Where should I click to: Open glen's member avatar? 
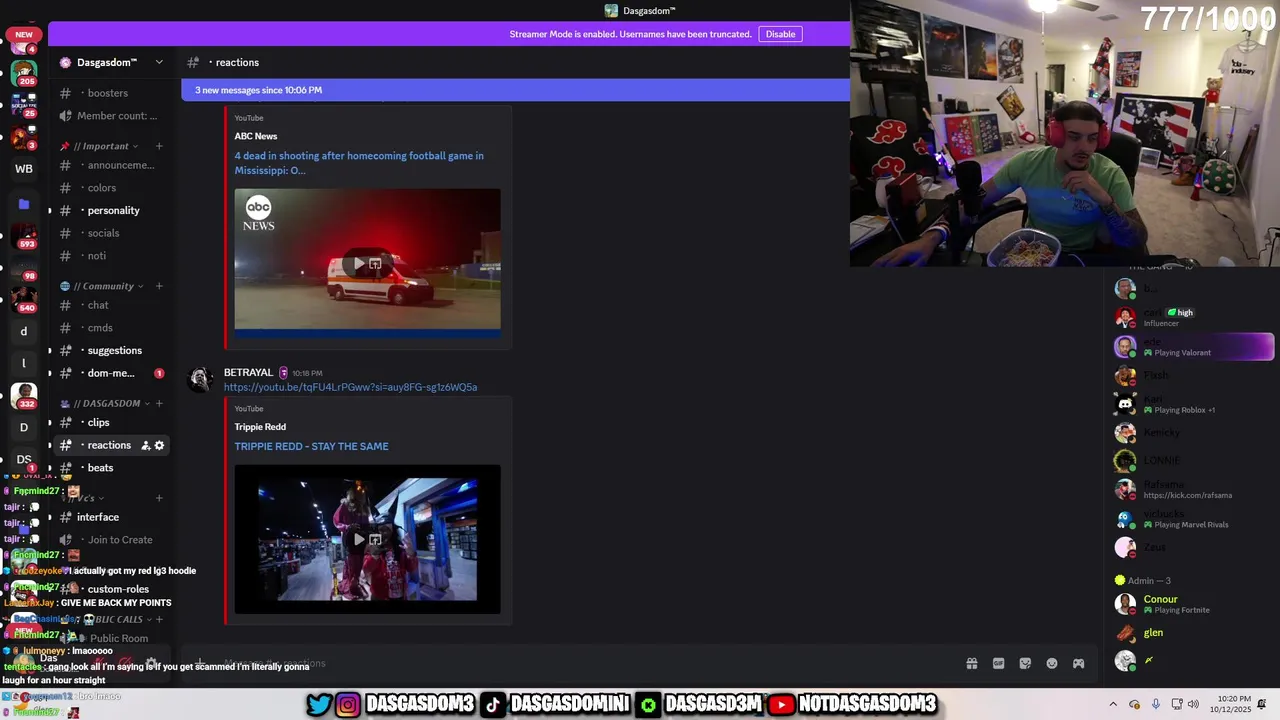tap(1125, 633)
